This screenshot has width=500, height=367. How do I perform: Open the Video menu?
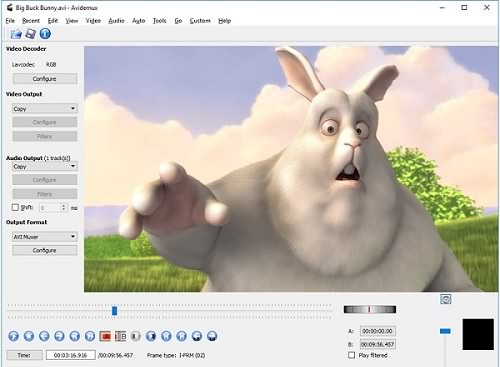tap(93, 21)
